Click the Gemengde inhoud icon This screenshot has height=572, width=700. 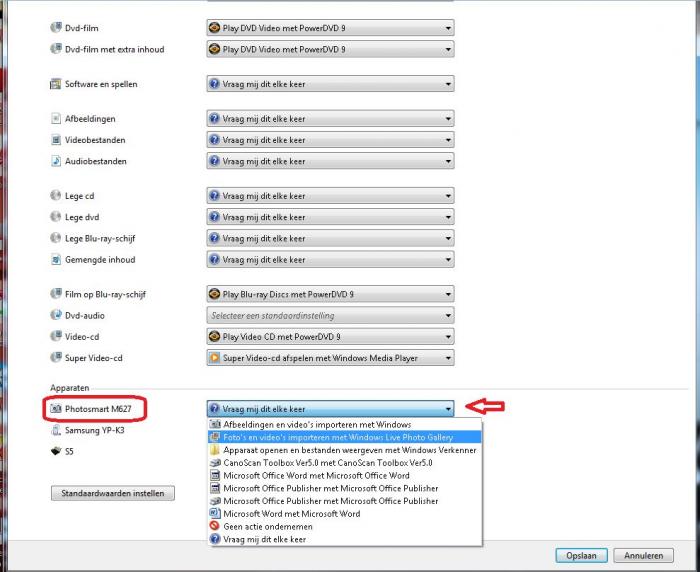click(x=56, y=259)
